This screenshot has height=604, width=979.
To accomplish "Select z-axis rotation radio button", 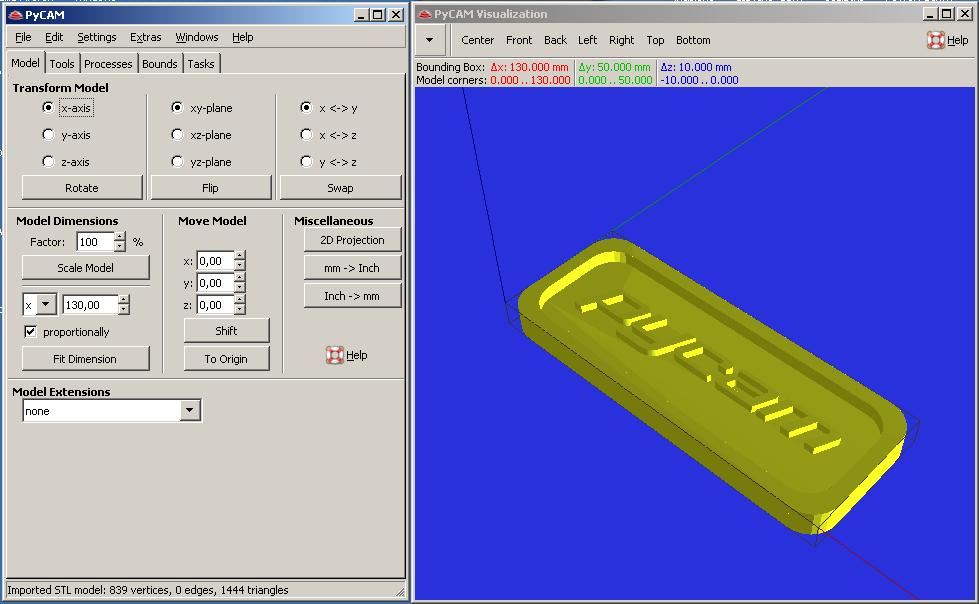I will pyautogui.click(x=48, y=161).
